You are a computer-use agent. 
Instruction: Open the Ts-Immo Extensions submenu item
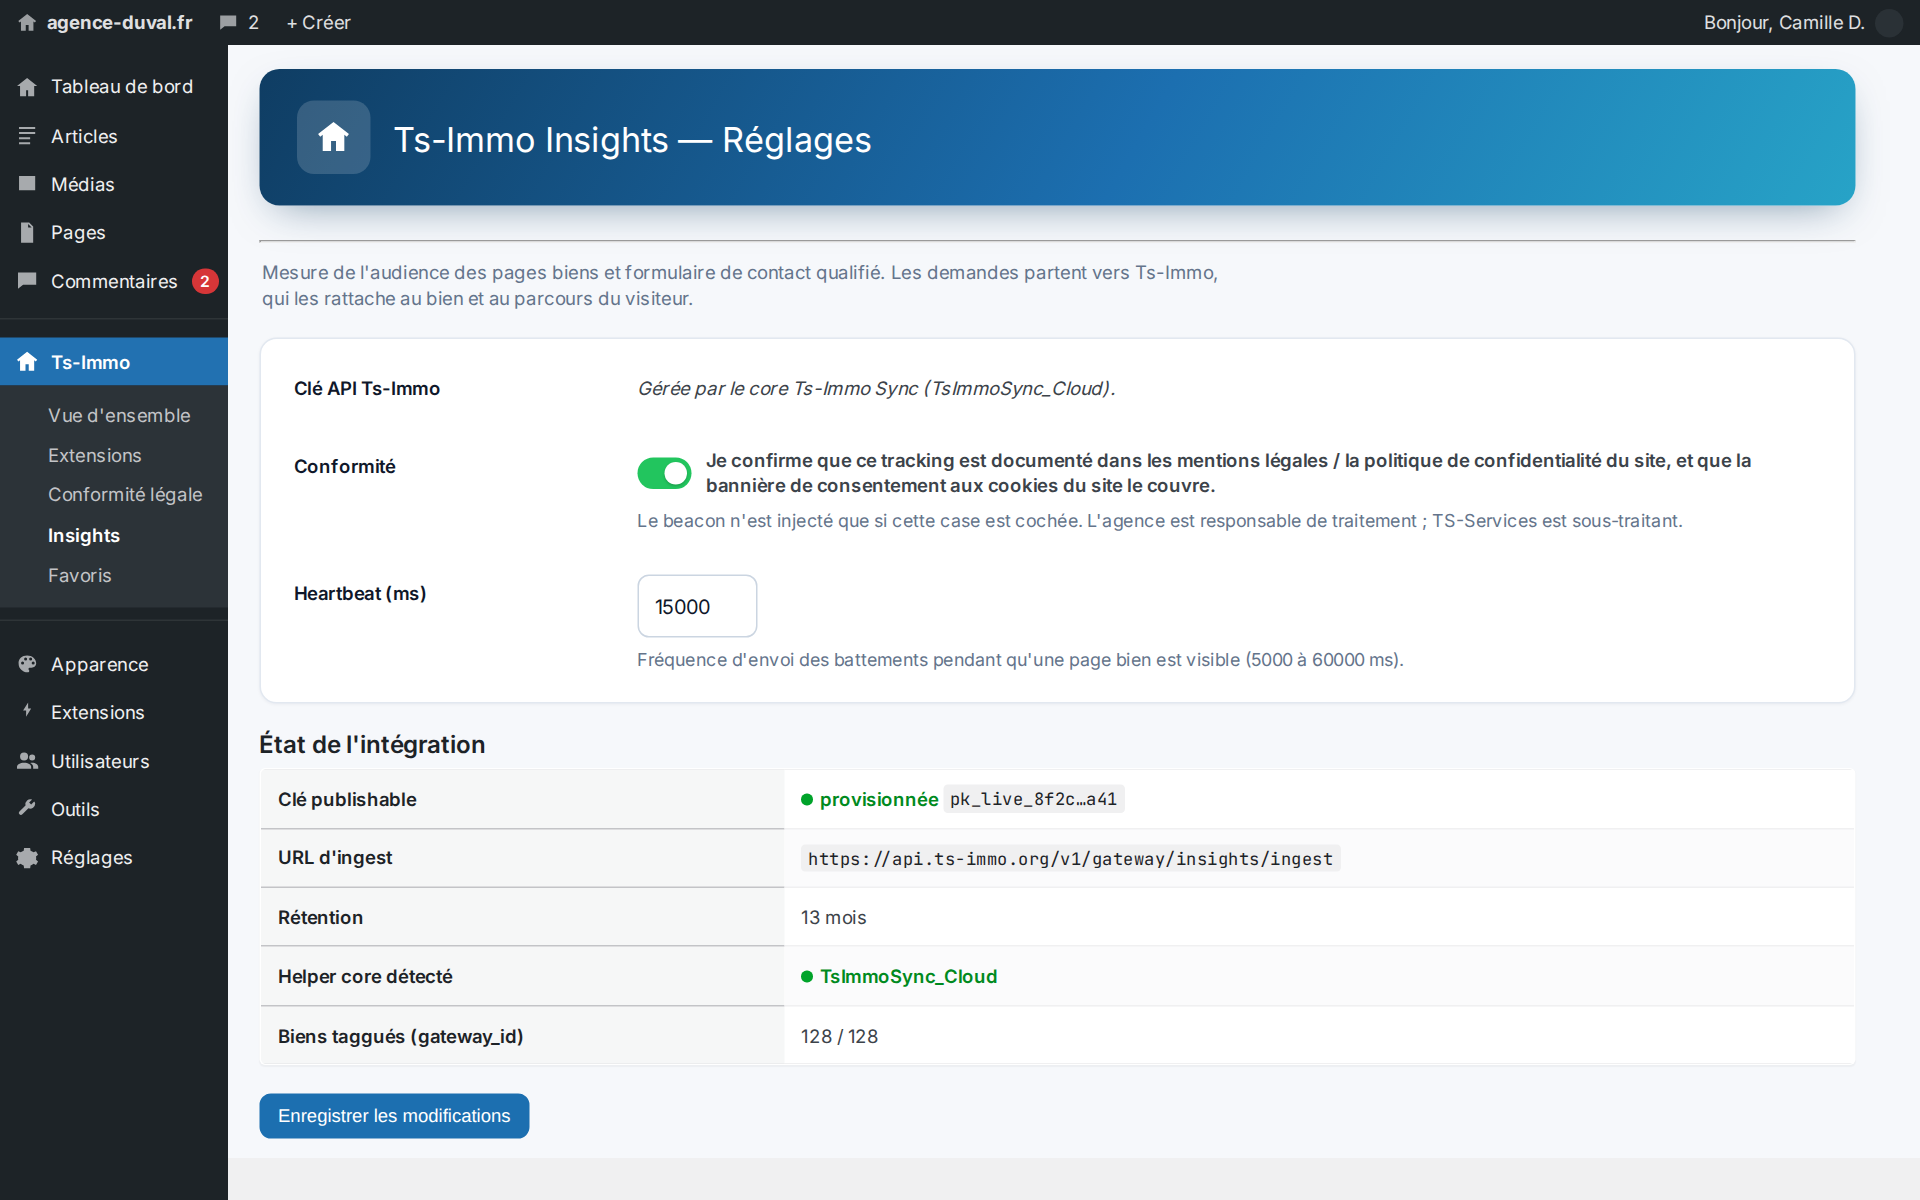point(95,455)
